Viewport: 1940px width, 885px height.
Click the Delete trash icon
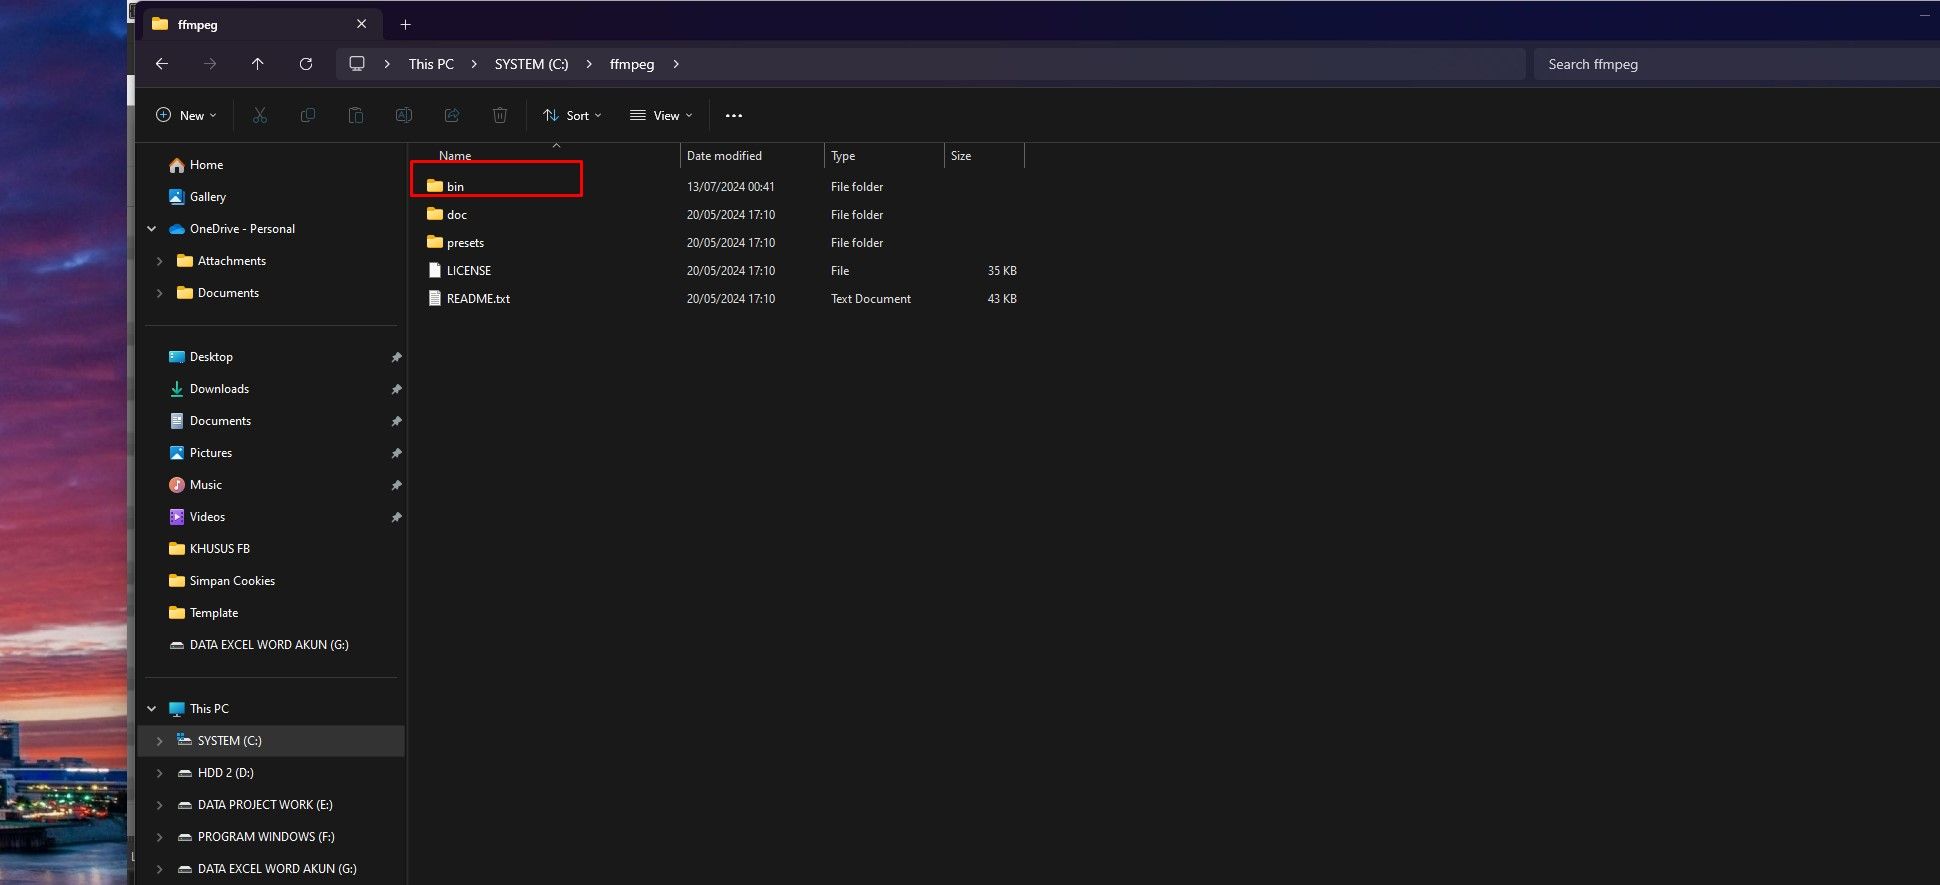tap(500, 116)
